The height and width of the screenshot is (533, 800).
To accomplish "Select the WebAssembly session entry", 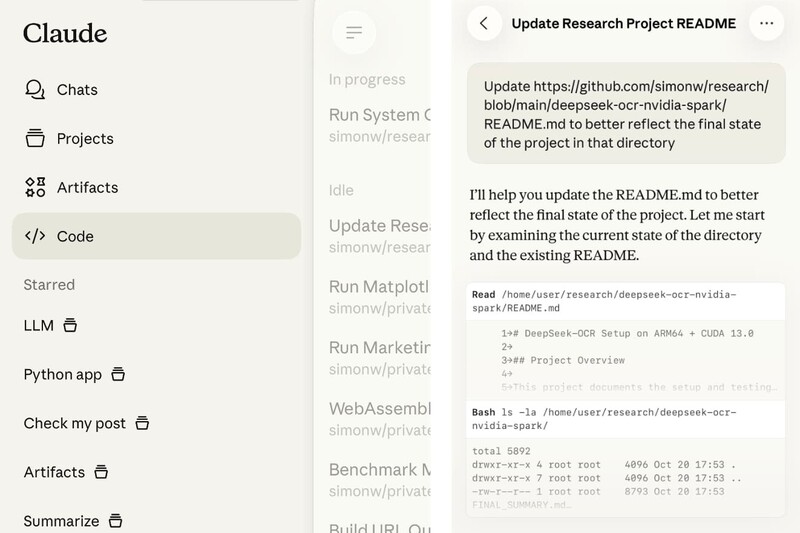I will coord(379,419).
